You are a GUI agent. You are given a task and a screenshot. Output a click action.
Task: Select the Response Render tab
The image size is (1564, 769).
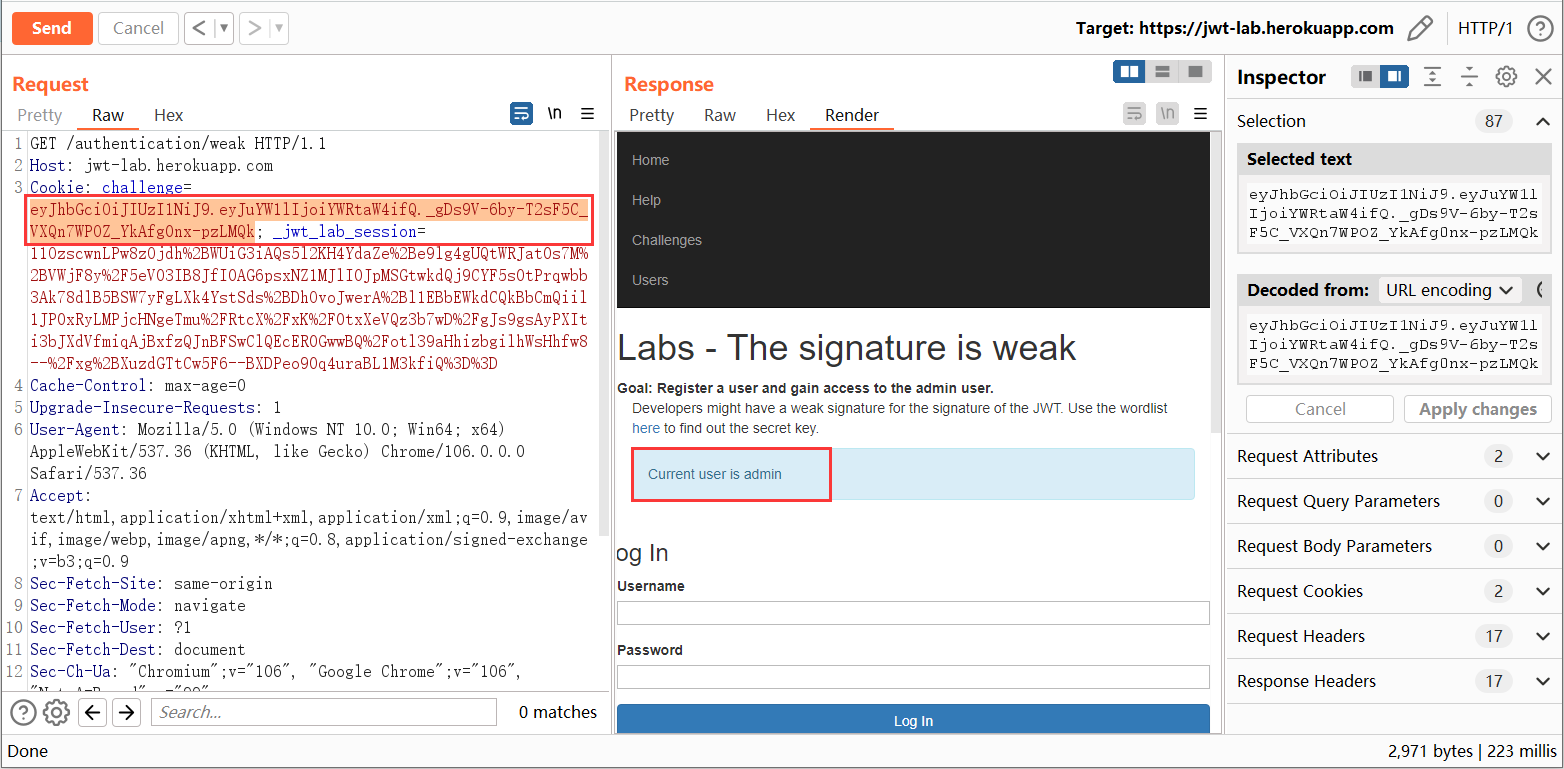coord(852,115)
